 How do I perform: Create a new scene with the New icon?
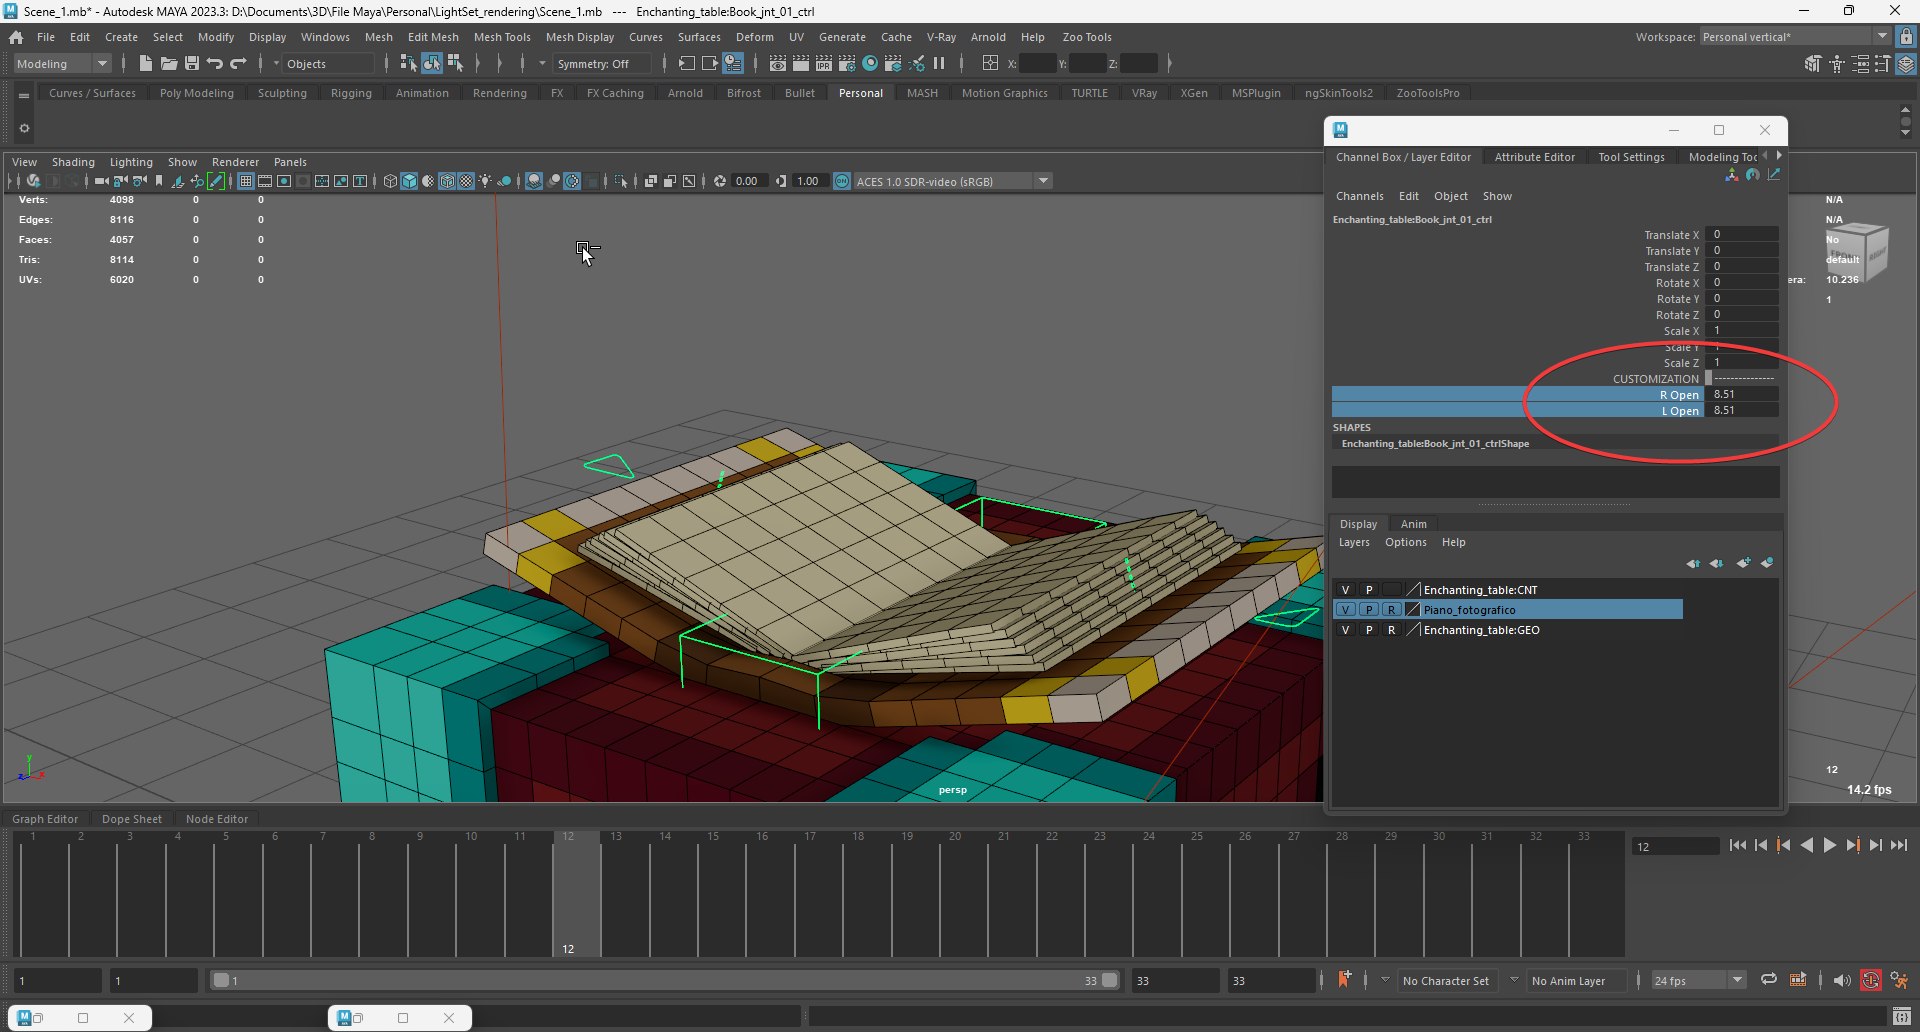point(145,63)
